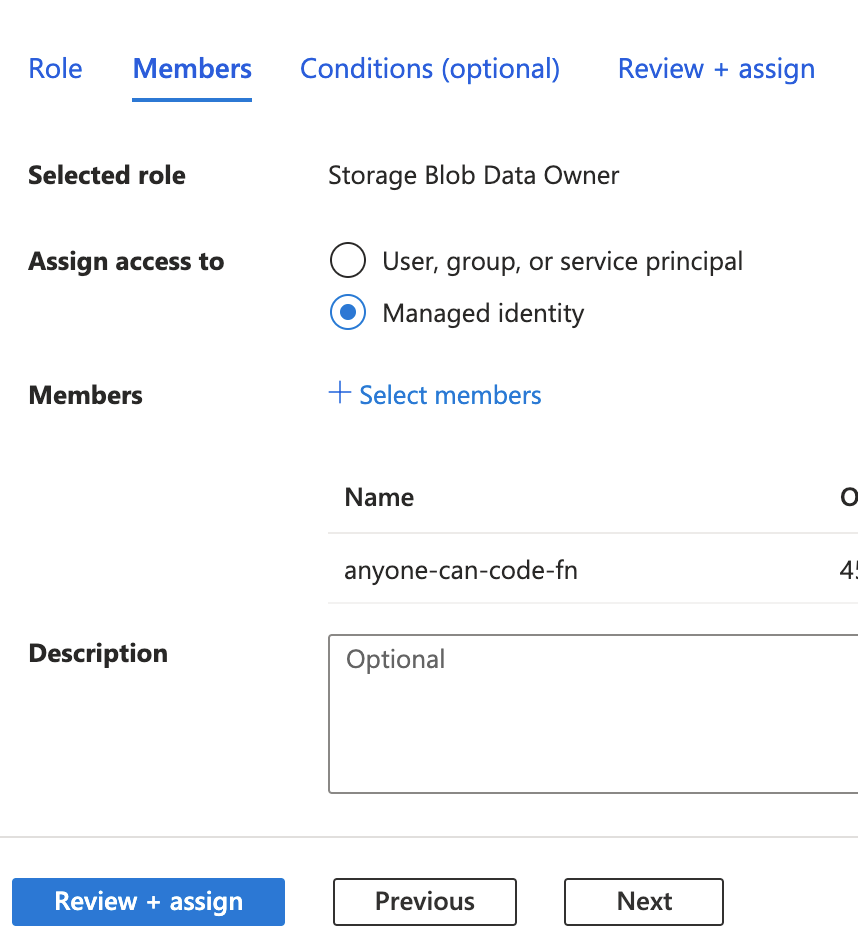Open the Members tab
The height and width of the screenshot is (952, 858).
pos(192,69)
